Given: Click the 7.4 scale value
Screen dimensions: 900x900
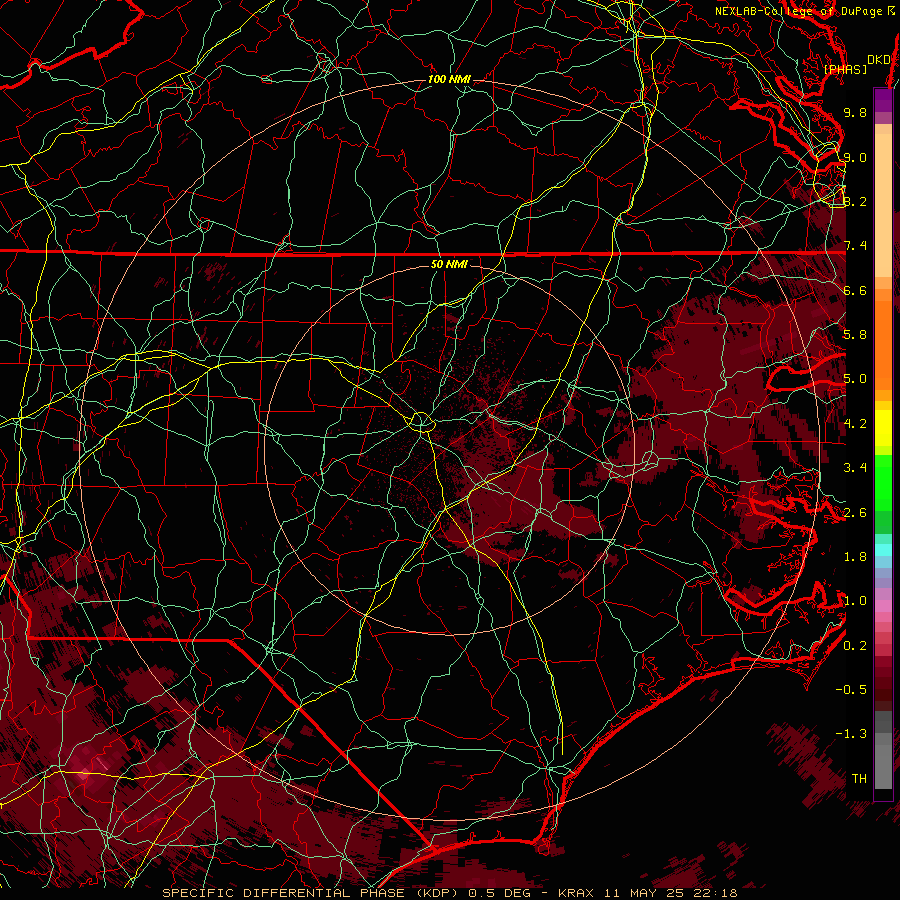Looking at the screenshot, I should 855,246.
